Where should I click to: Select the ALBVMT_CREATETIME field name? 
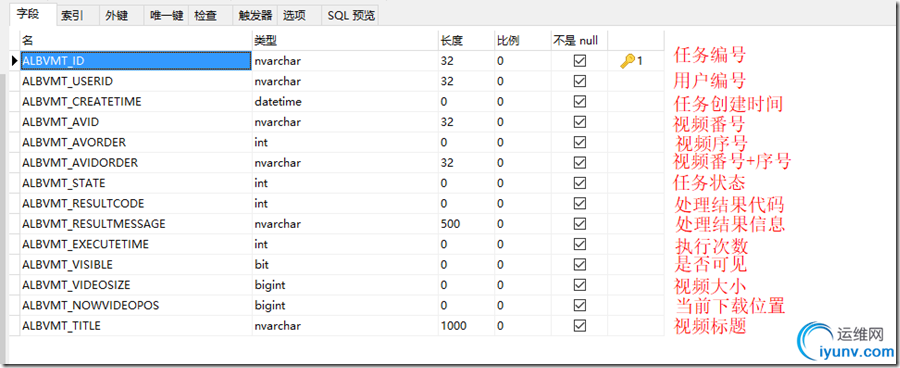[82, 102]
